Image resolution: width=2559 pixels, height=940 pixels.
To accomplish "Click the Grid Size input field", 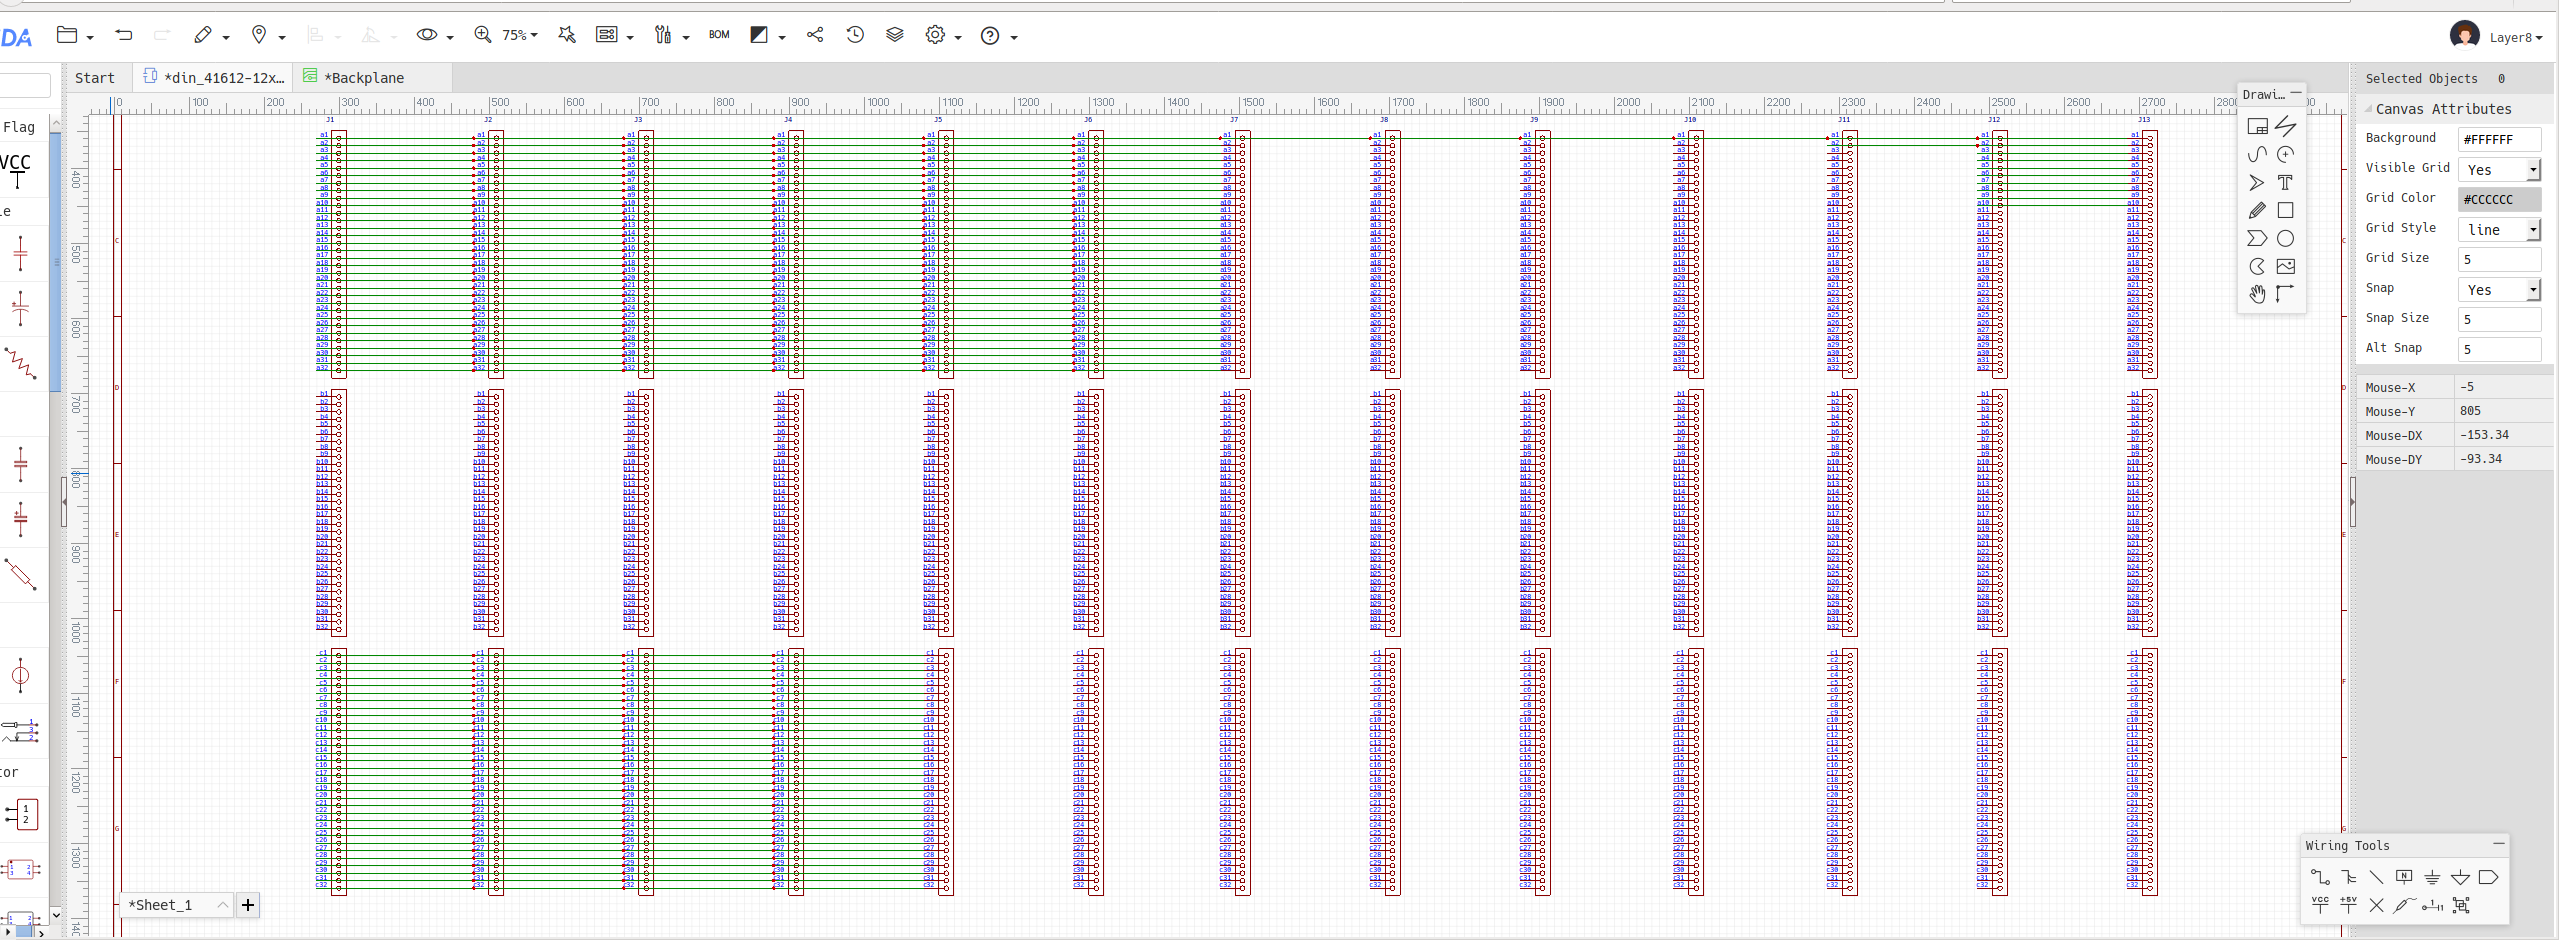I will coord(2499,259).
